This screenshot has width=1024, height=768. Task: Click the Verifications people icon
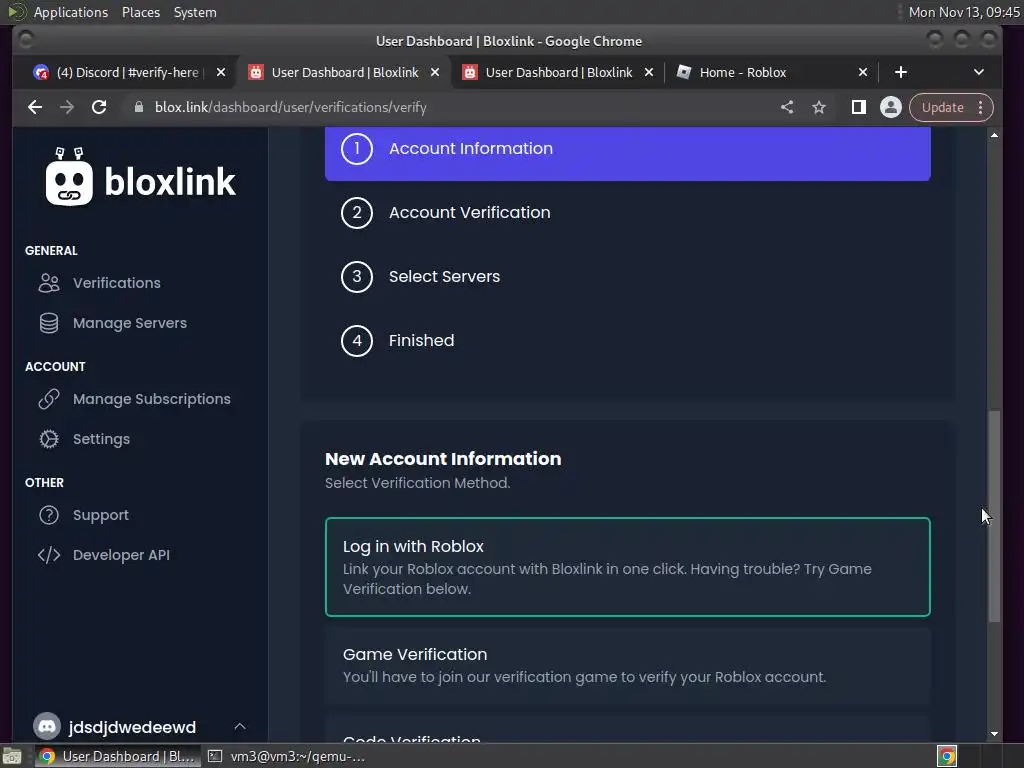point(49,283)
